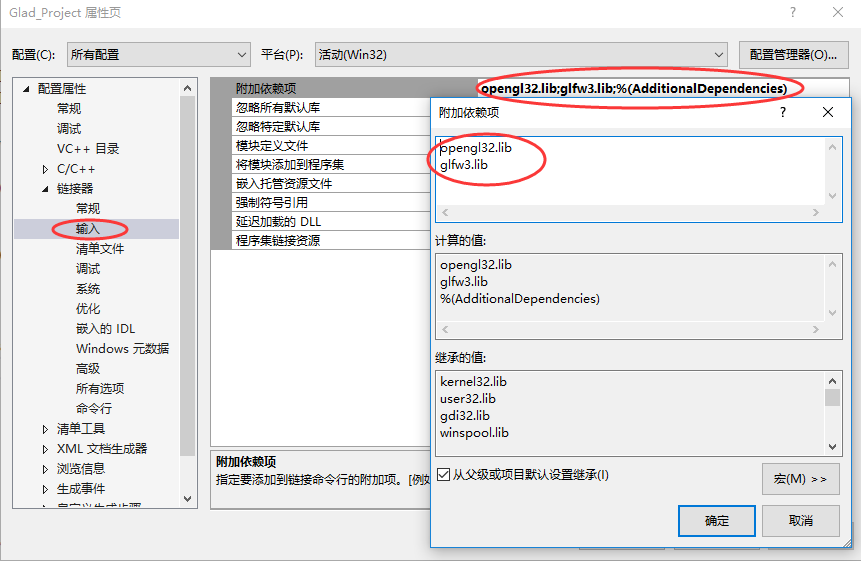The image size is (861, 561).
Task: Collapse the 链接器 tree node
Action: (45, 189)
